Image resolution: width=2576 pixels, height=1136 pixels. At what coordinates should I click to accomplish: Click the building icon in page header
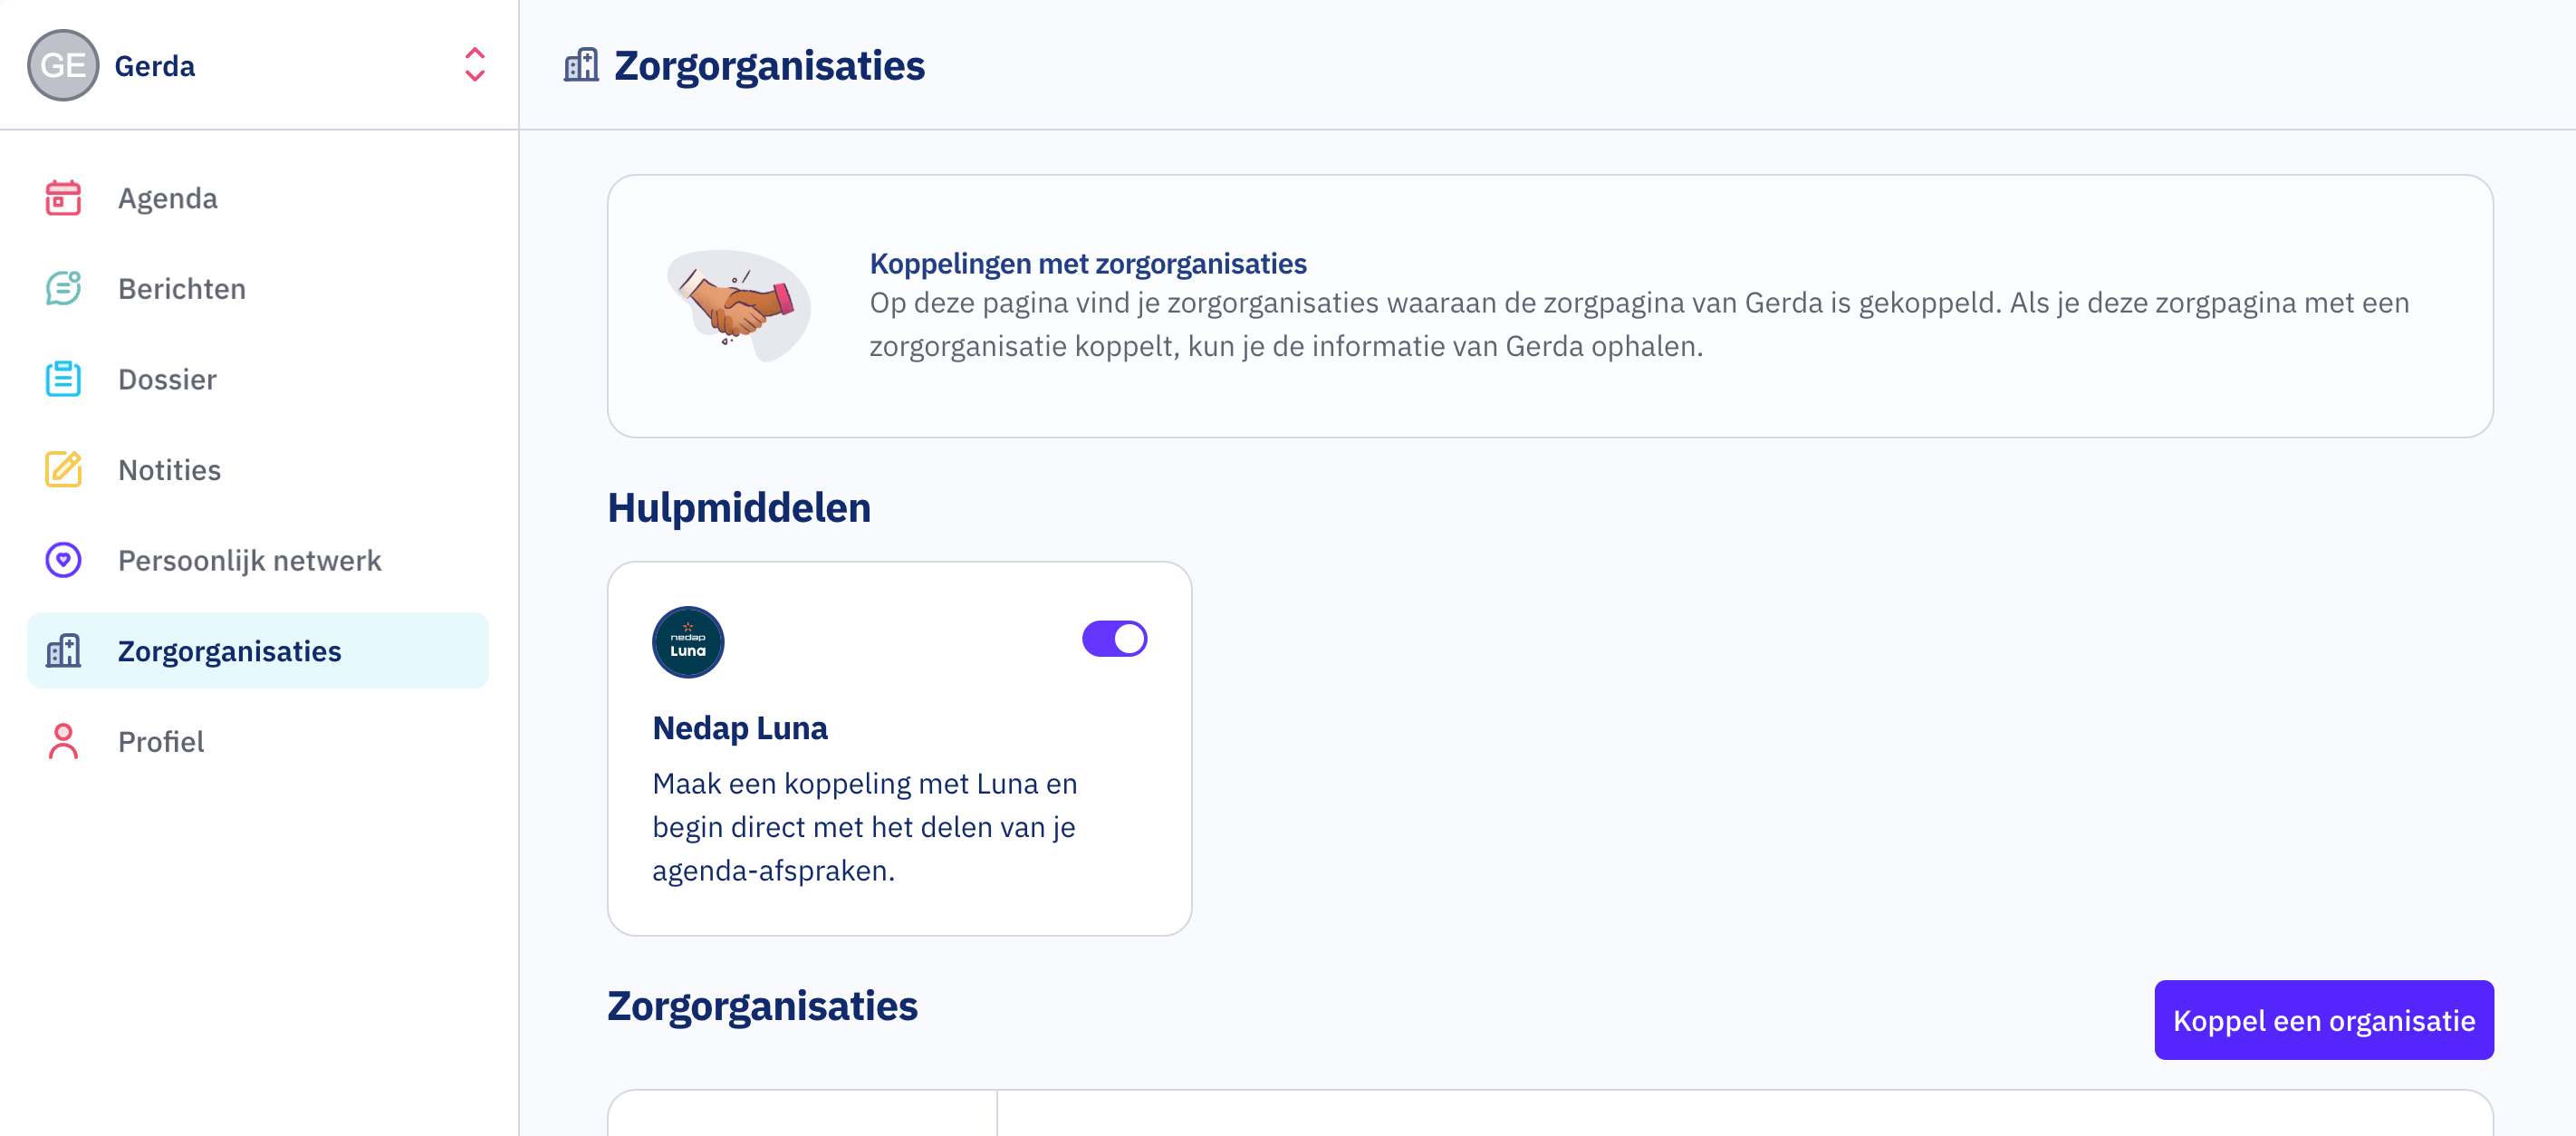[581, 66]
